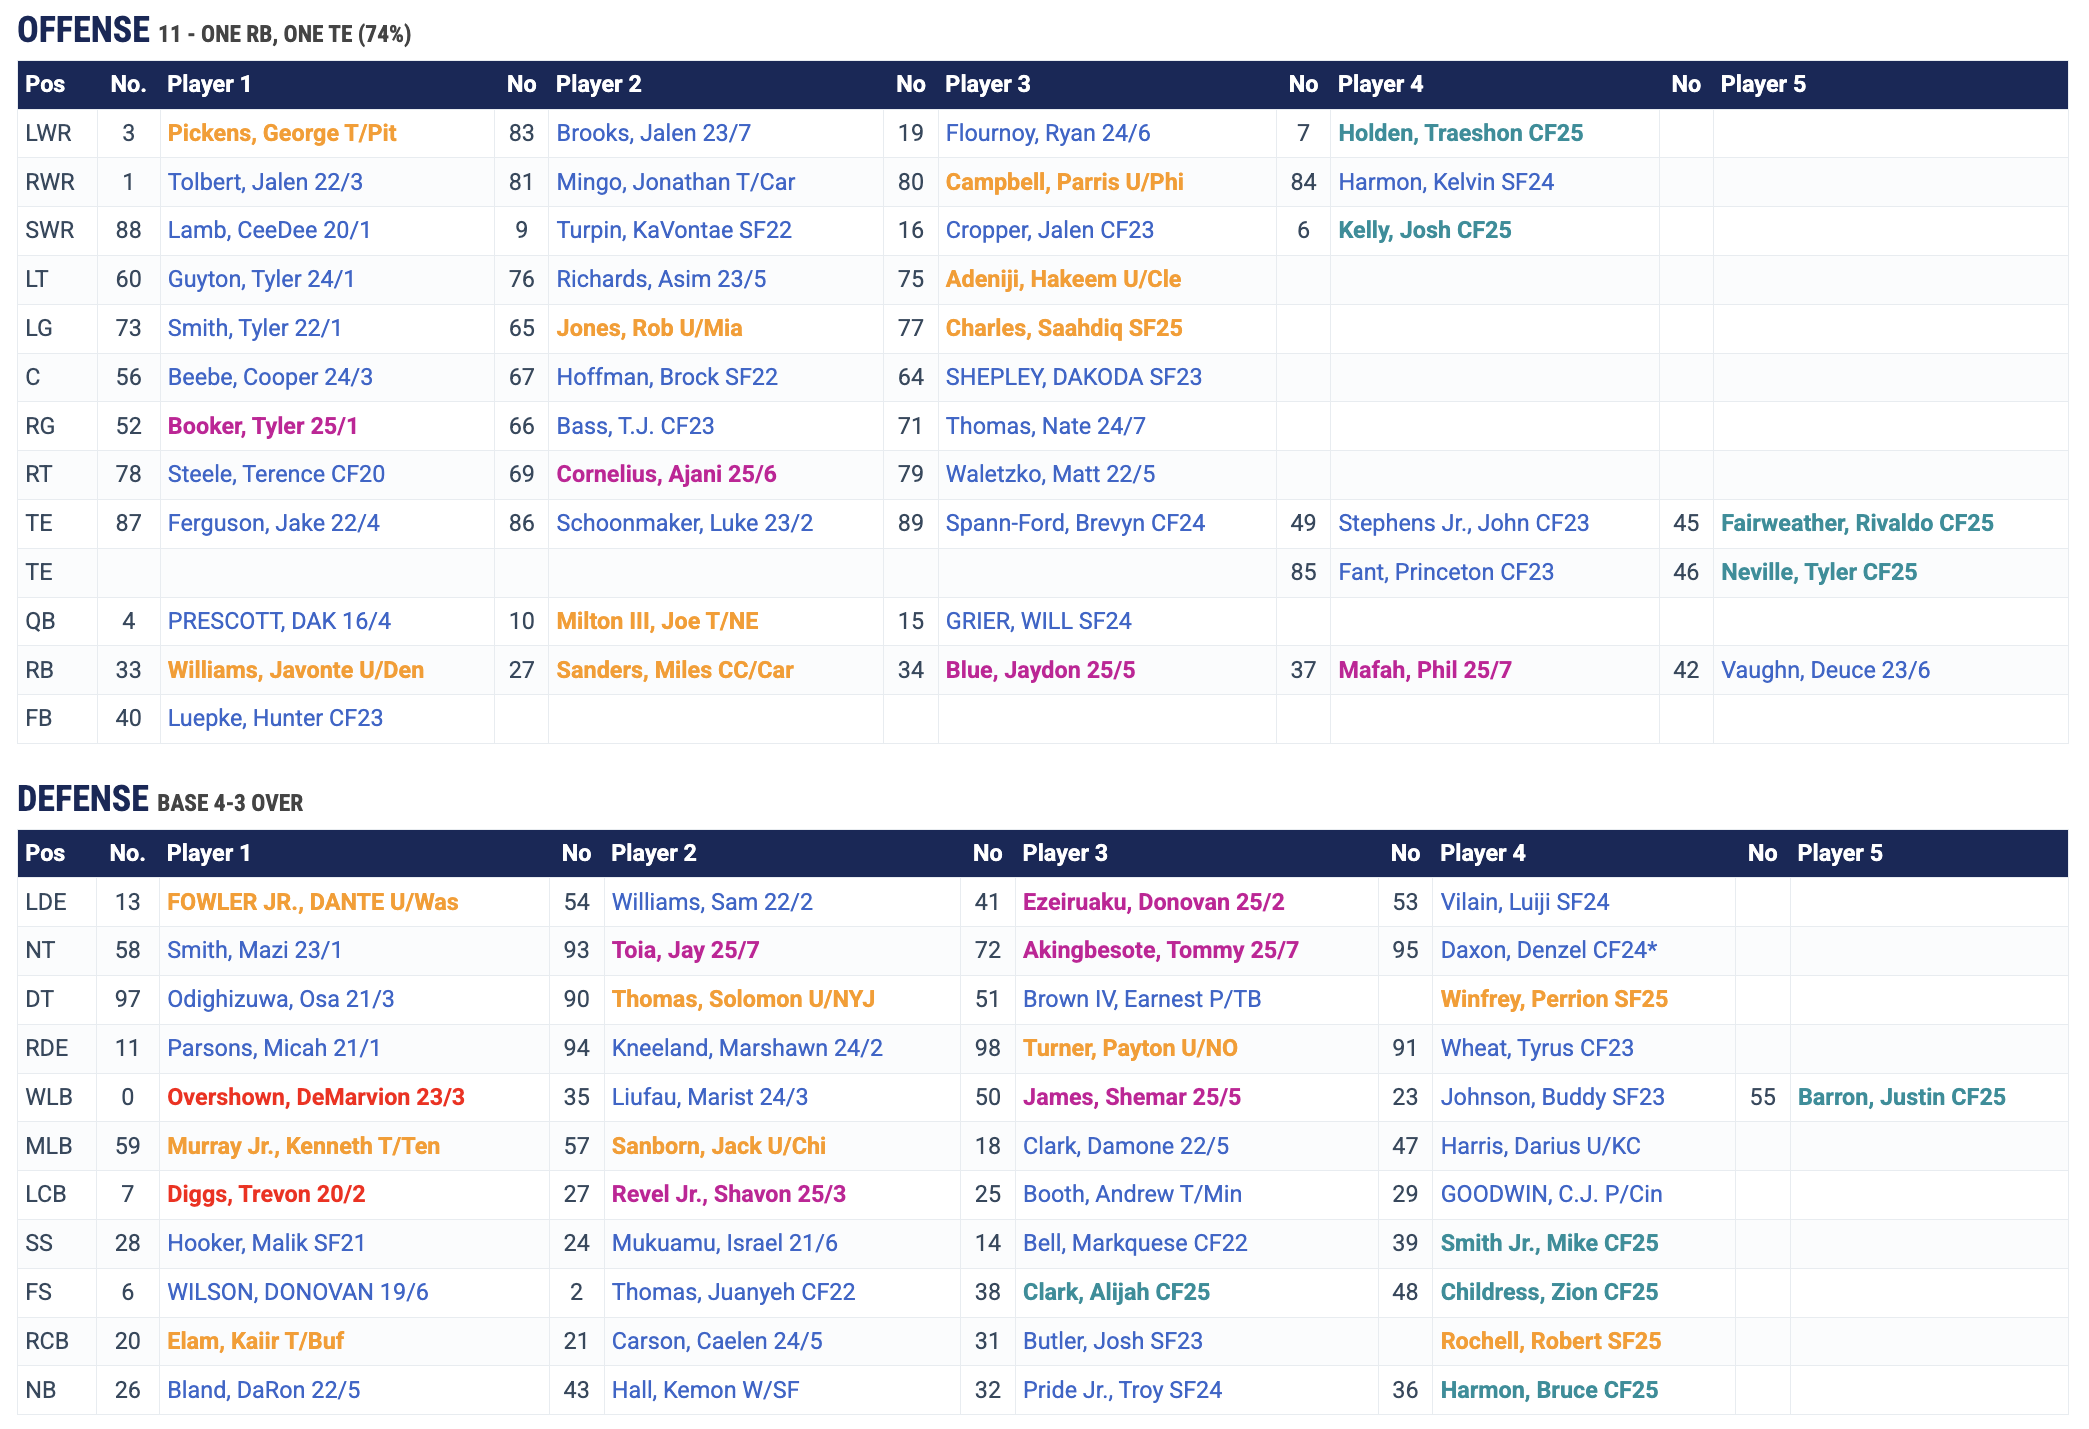Open Daxon, Denzel CF24* link
Image resolution: width=2089 pixels, height=1429 pixels.
pos(1549,950)
